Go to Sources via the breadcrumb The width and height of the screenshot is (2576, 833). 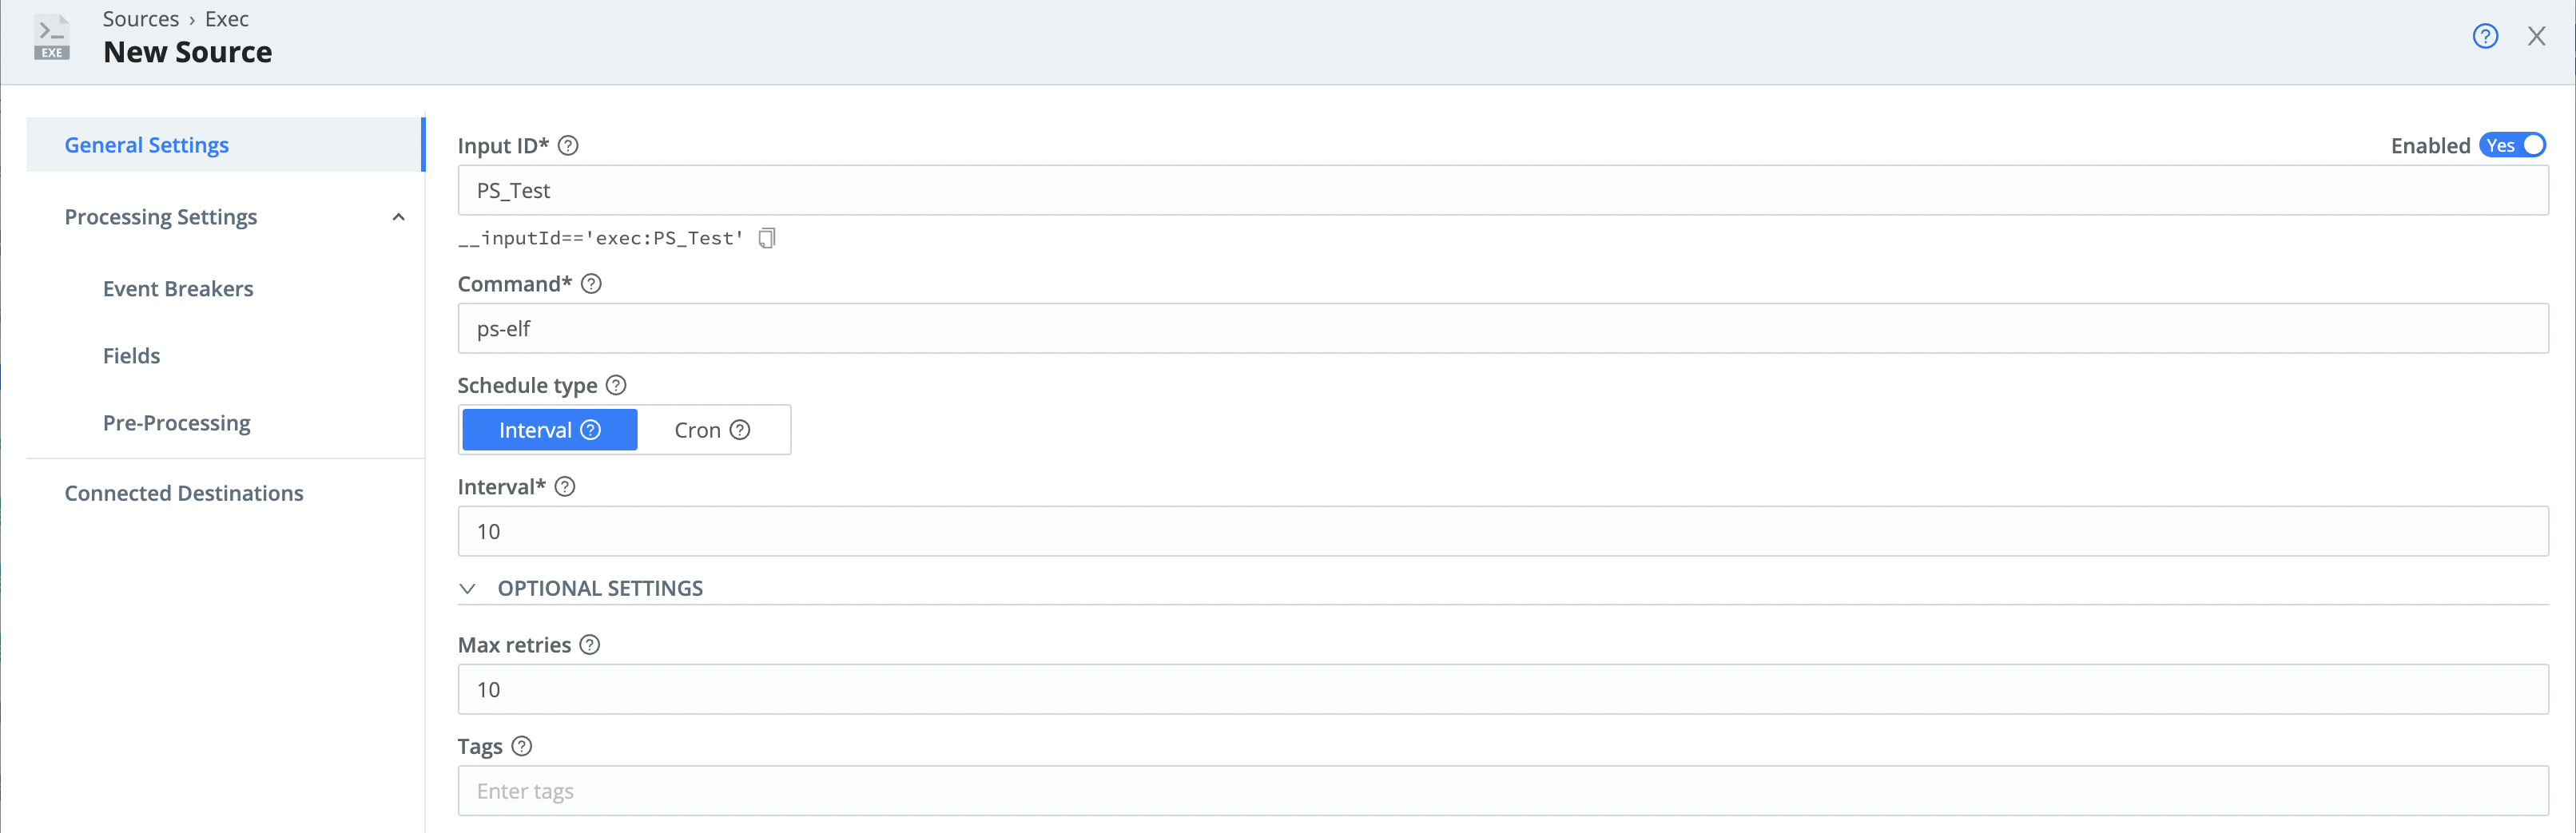[140, 18]
